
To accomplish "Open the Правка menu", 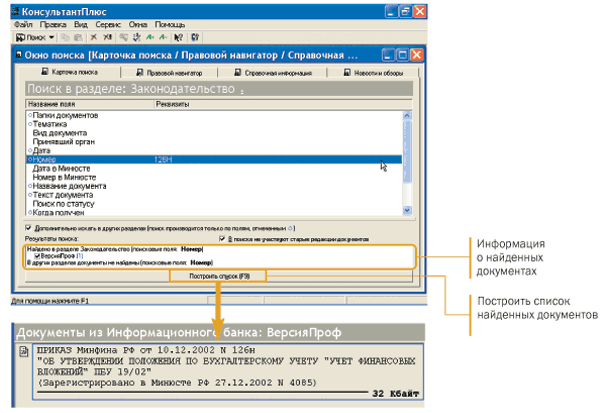I will [53, 24].
